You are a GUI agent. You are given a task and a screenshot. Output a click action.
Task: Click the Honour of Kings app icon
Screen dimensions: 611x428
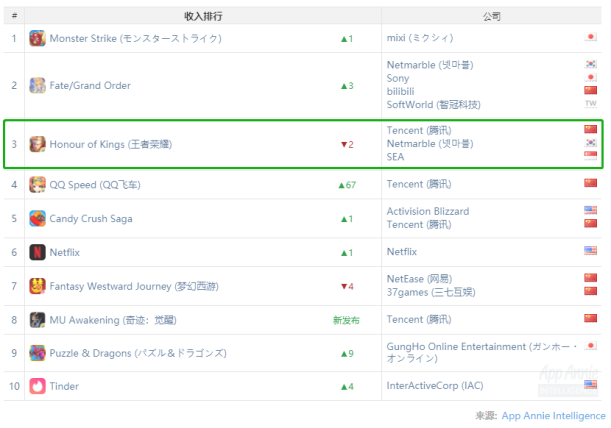37,144
